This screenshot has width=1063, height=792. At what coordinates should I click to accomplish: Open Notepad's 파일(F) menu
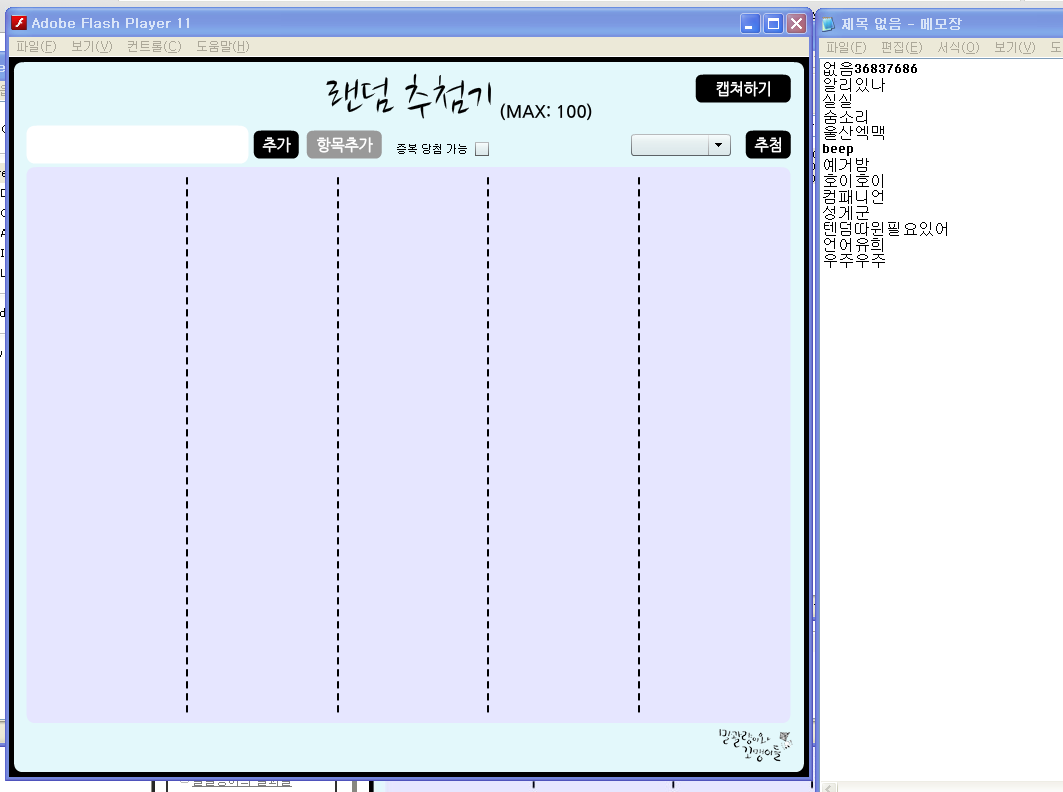(846, 47)
